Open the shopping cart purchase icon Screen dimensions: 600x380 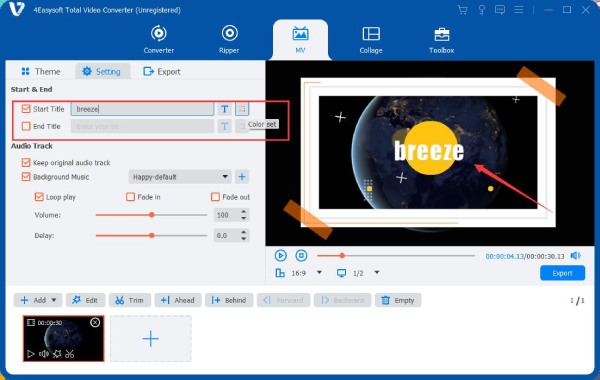click(x=463, y=10)
